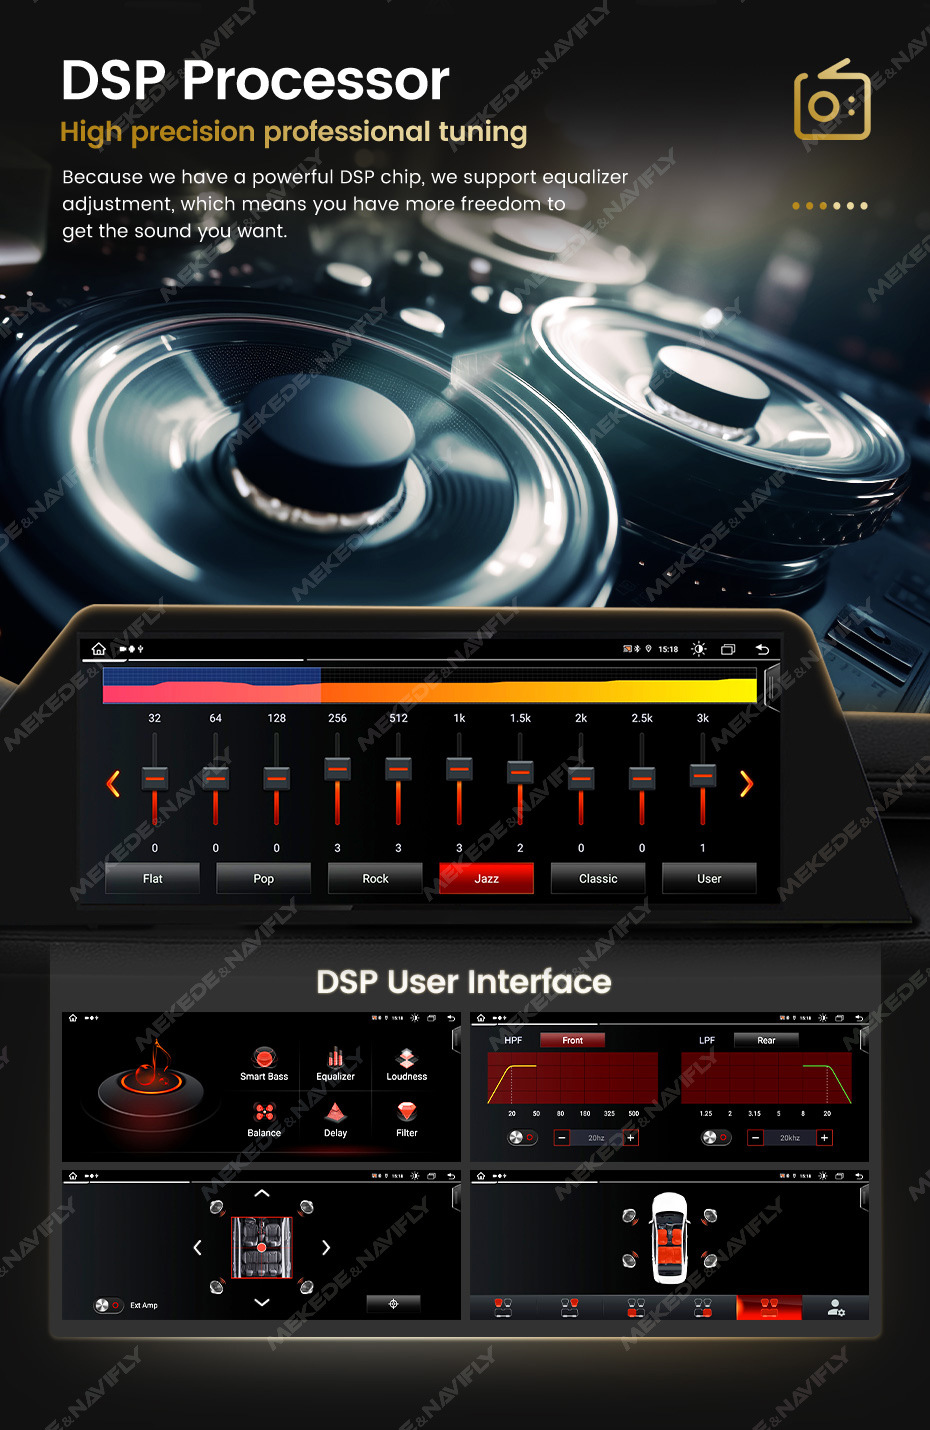Open the Filter diamond icon
Image resolution: width=930 pixels, height=1430 pixels.
406,1112
